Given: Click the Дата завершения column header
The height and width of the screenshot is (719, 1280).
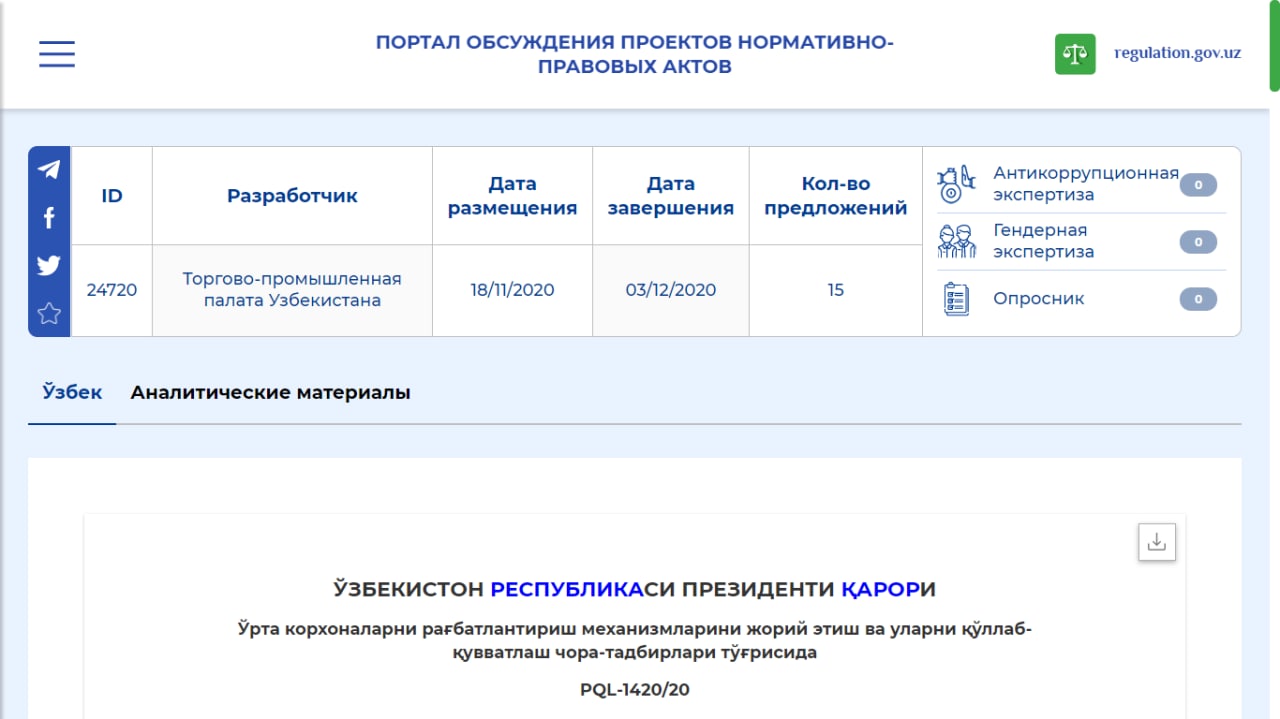Looking at the screenshot, I should click(671, 196).
